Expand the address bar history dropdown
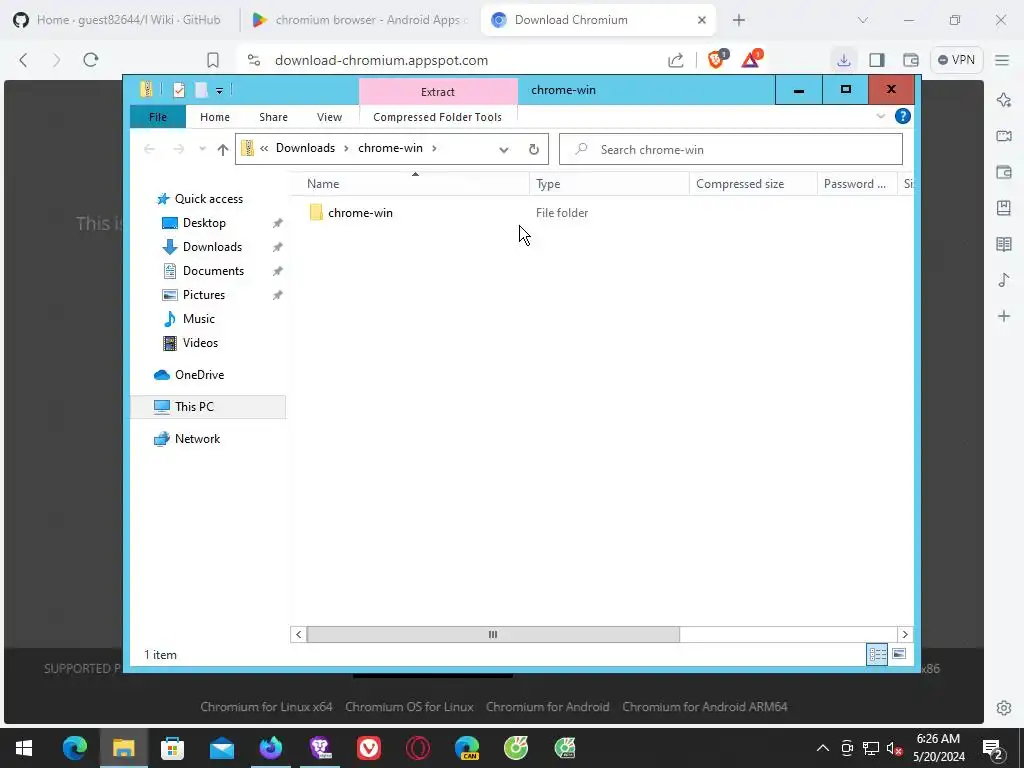The width and height of the screenshot is (1024, 768). [504, 150]
